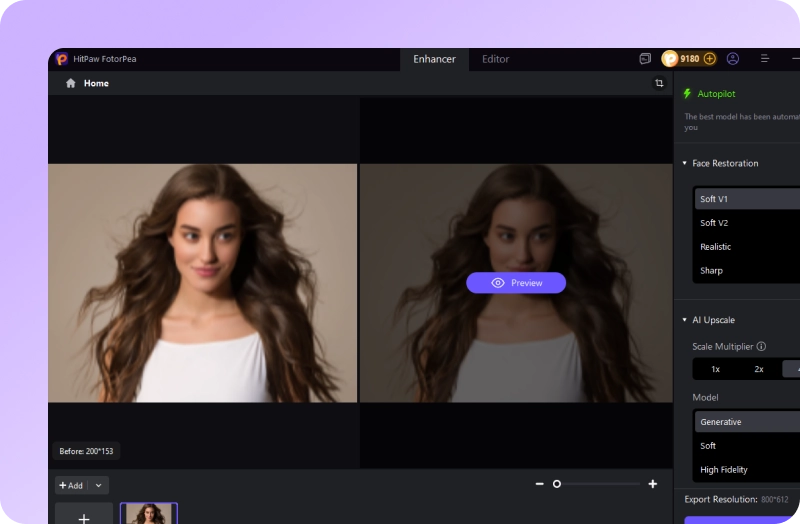Open the Enhancer tab
The width and height of the screenshot is (800, 524).
coord(434,59)
